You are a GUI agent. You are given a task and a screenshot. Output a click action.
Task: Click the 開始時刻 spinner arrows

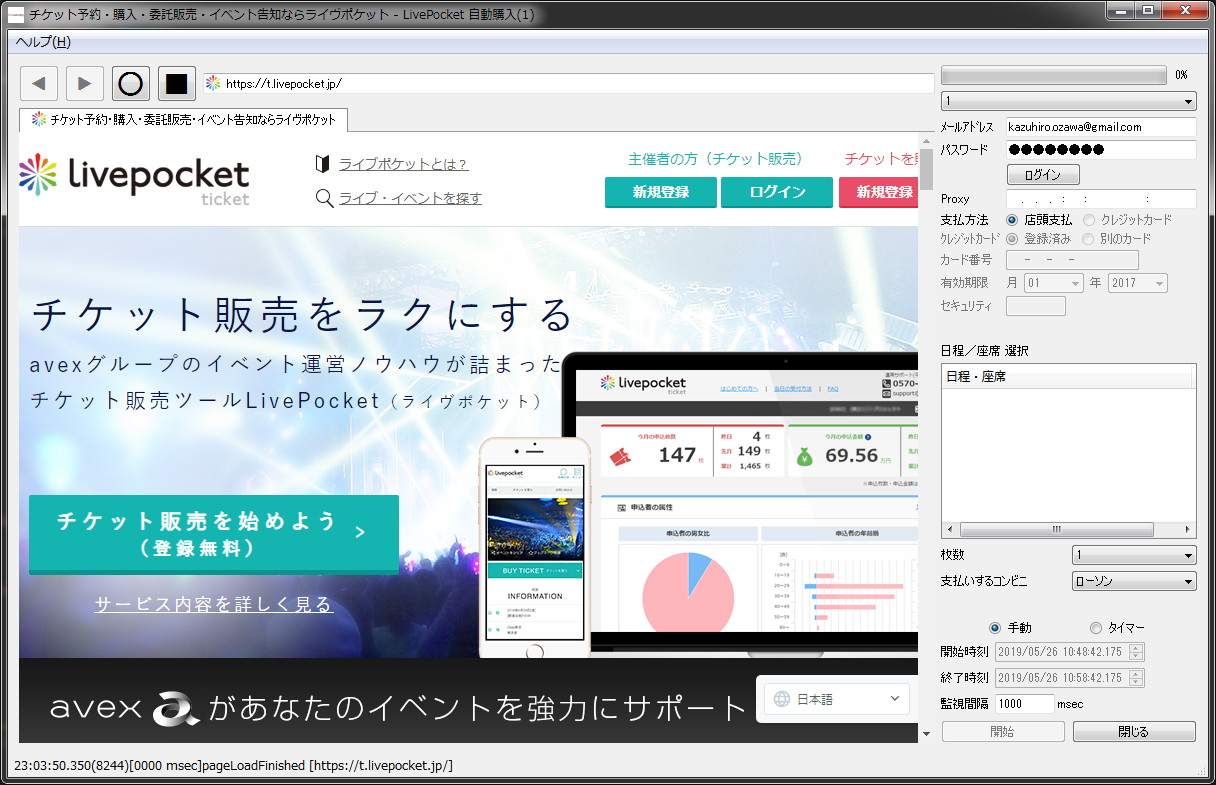(1136, 652)
